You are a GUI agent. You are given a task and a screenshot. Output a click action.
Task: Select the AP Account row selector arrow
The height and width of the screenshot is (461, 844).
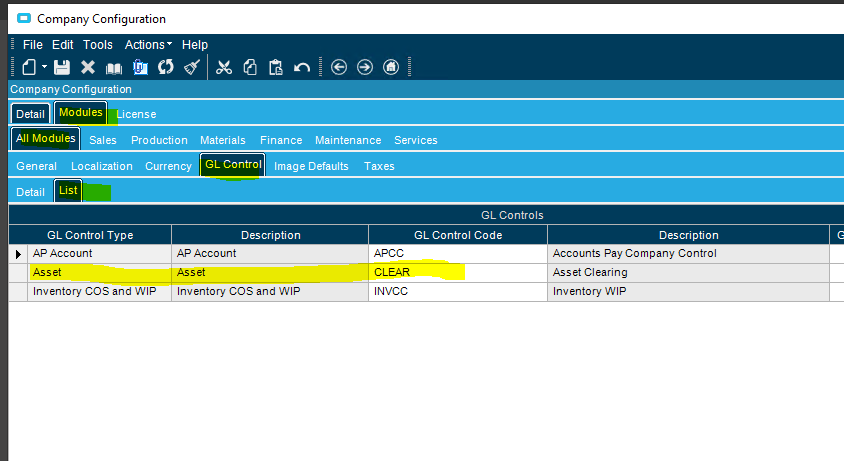point(18,254)
